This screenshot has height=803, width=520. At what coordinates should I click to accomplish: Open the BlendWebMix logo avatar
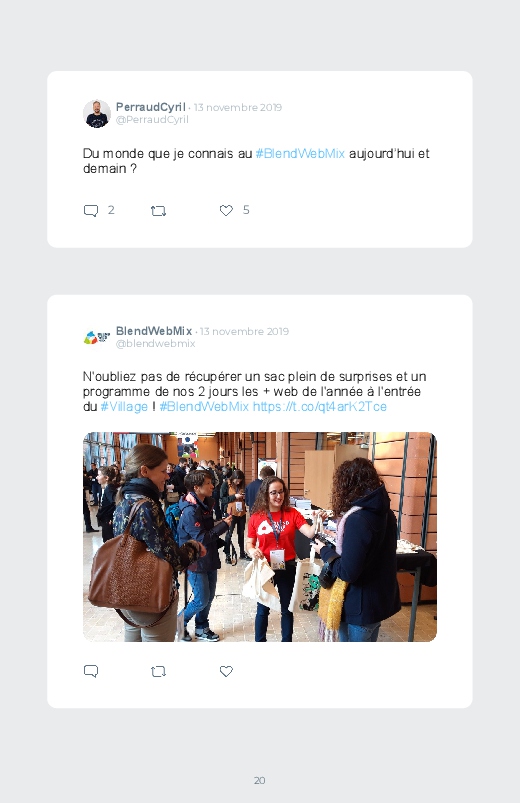tap(97, 337)
